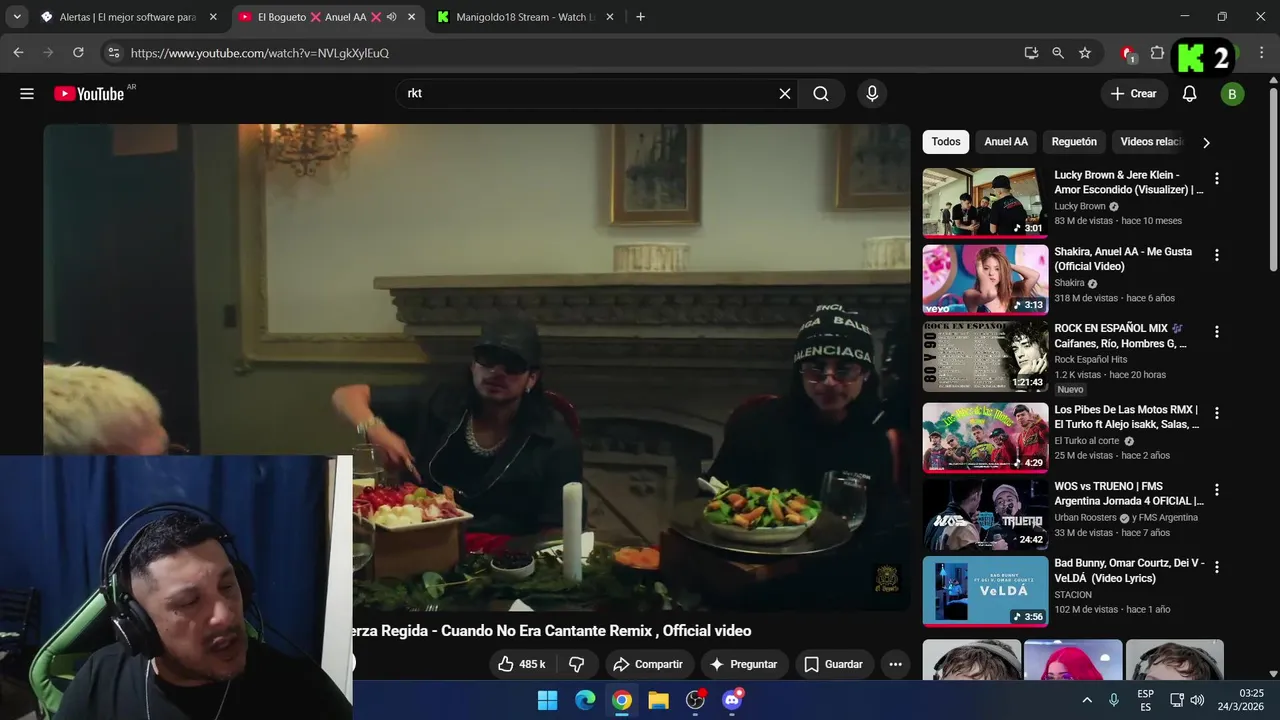This screenshot has height=720, width=1280.
Task: Go to YouTube home via logo
Action: pos(90,94)
